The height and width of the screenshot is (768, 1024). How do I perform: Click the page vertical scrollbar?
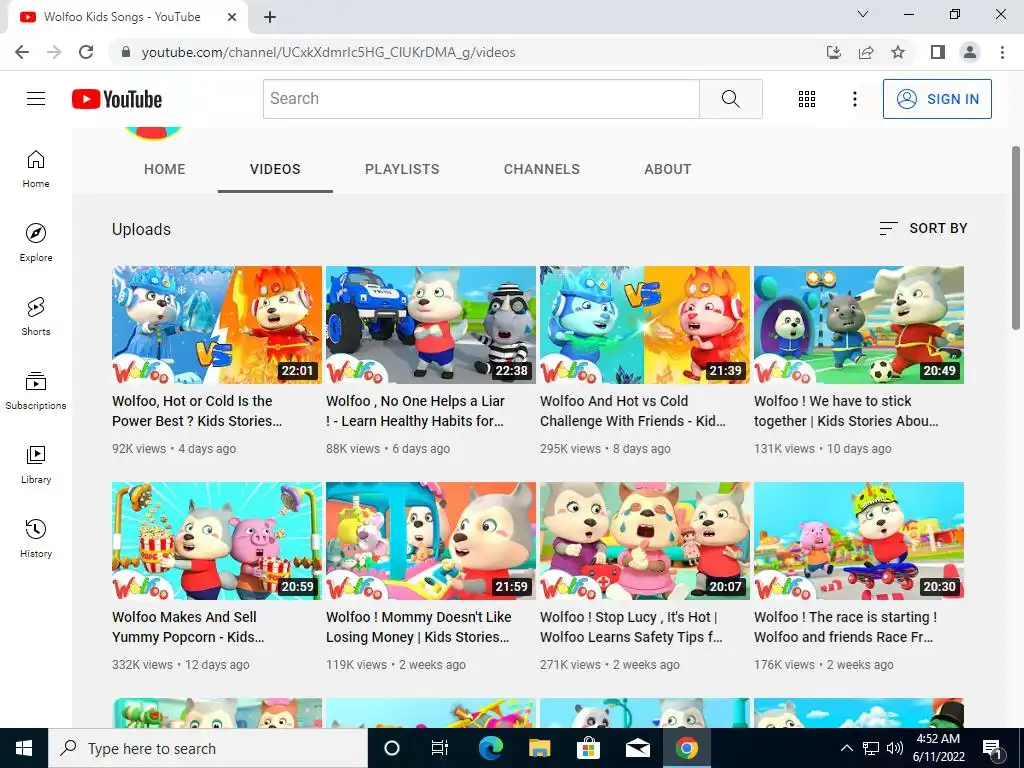pyautogui.click(x=1016, y=238)
